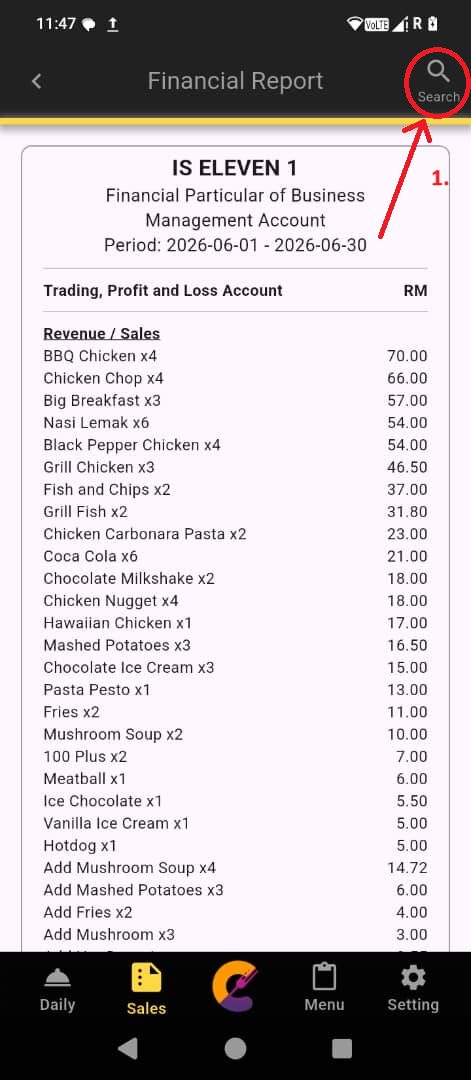Image resolution: width=471 pixels, height=1080 pixels.
Task: Go back using the left chevron
Action: point(36,81)
